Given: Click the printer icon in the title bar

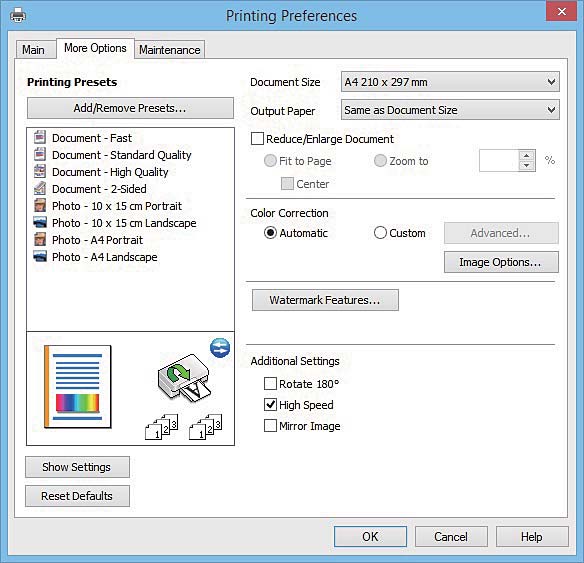Looking at the screenshot, I should pos(18,15).
